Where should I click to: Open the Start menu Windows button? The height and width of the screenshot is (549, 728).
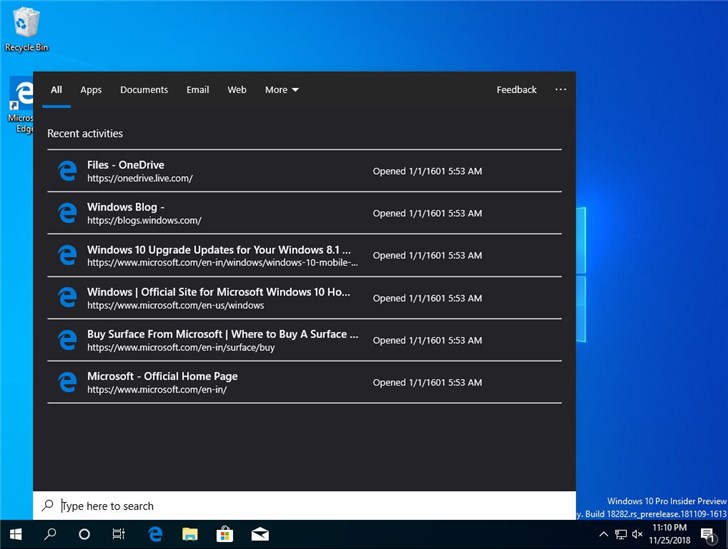16,534
